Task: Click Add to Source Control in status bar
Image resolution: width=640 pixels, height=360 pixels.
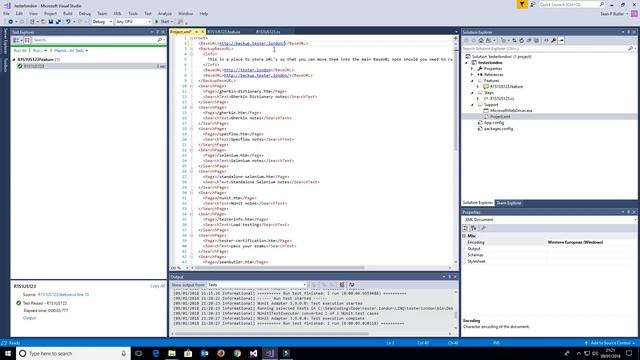Action: (x=610, y=343)
